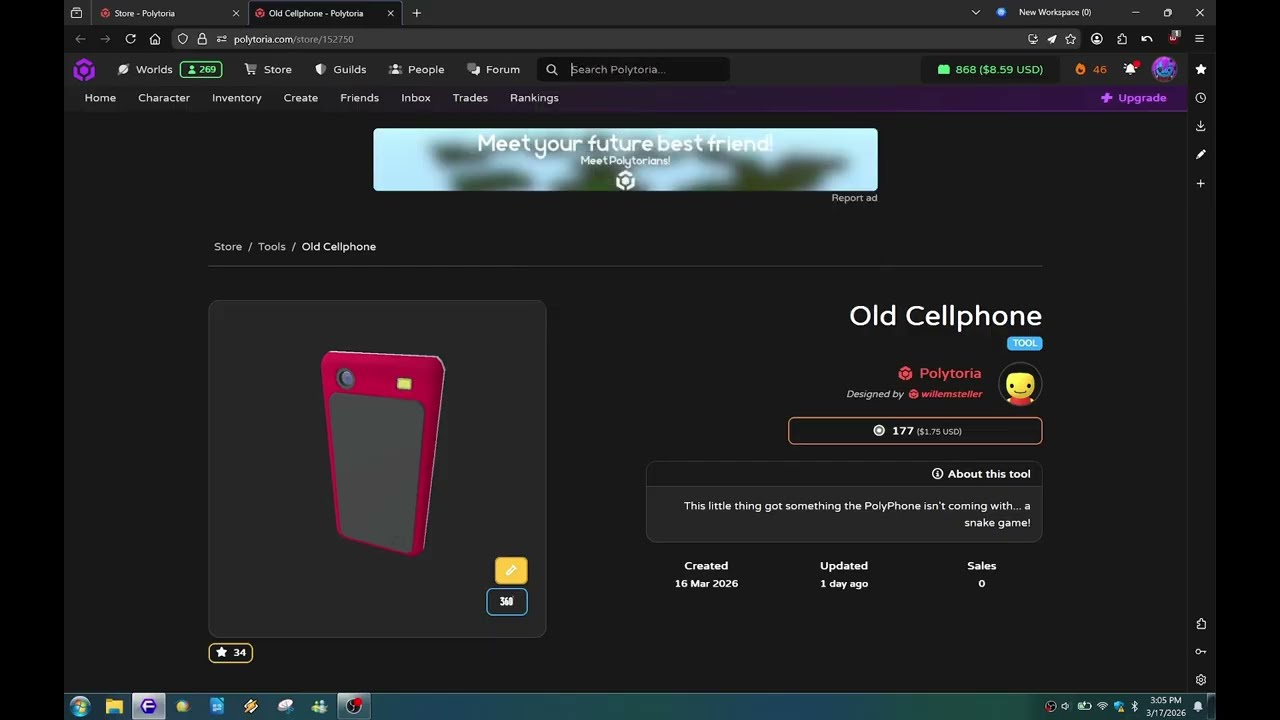The width and height of the screenshot is (1280, 720).
Task: Click the browser back arrow
Action: 80,39
